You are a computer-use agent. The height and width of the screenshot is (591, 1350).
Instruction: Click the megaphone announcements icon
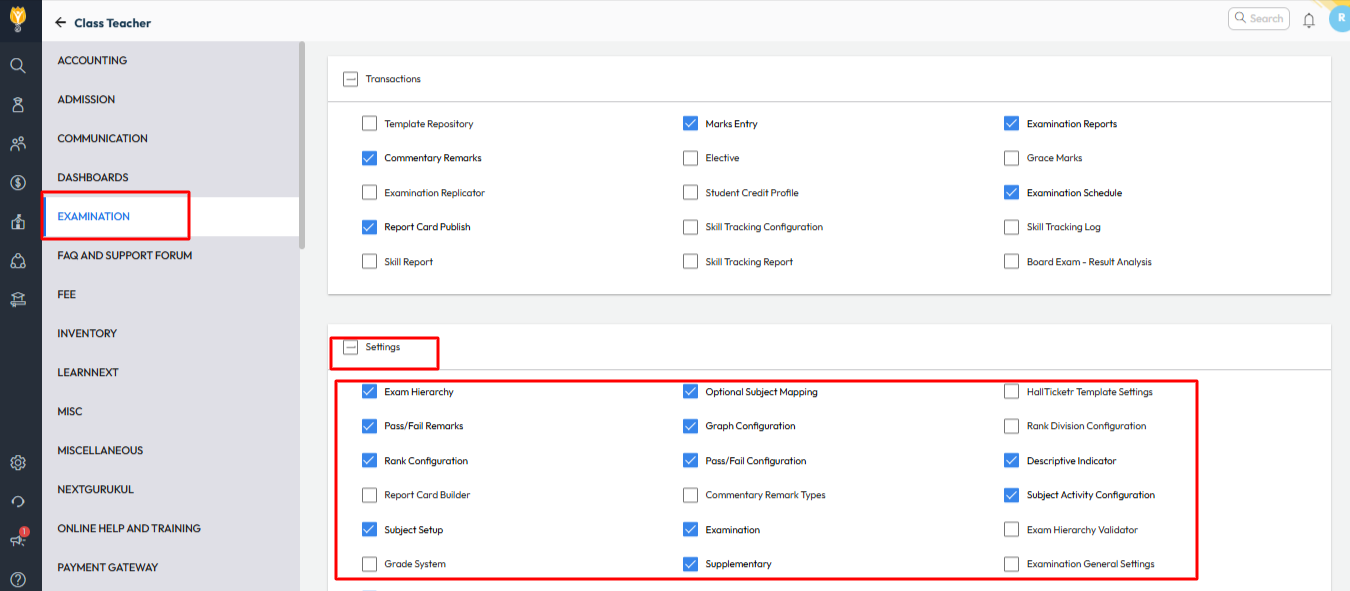(18, 540)
